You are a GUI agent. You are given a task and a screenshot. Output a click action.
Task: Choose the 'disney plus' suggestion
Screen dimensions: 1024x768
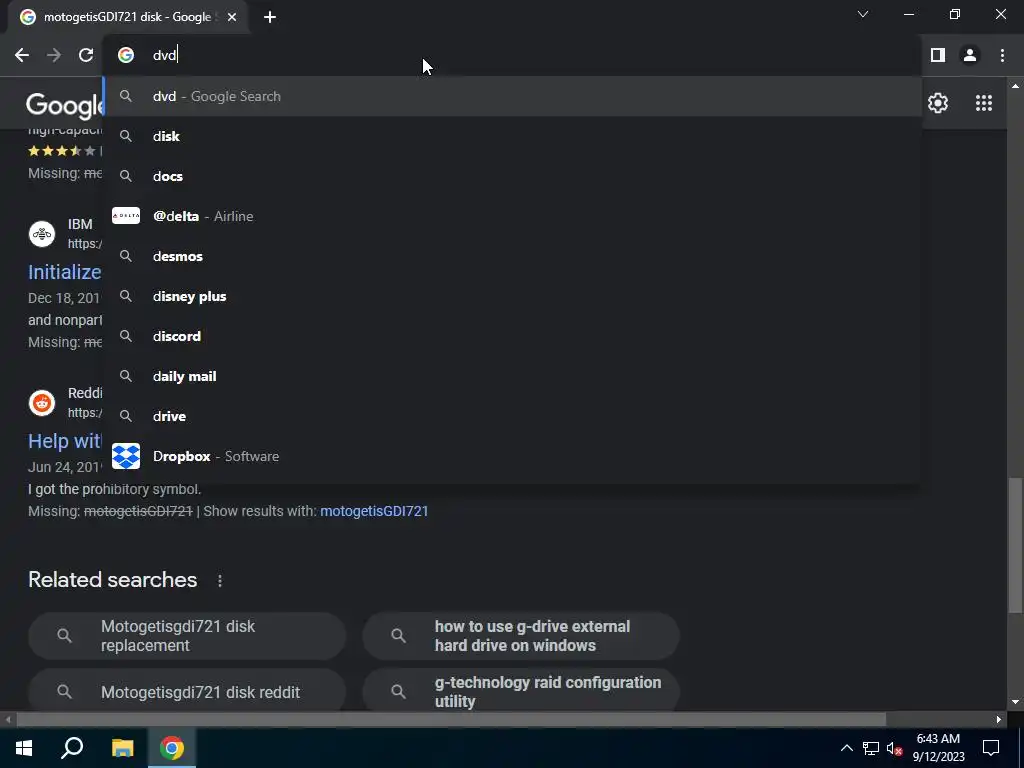pyautogui.click(x=512, y=296)
